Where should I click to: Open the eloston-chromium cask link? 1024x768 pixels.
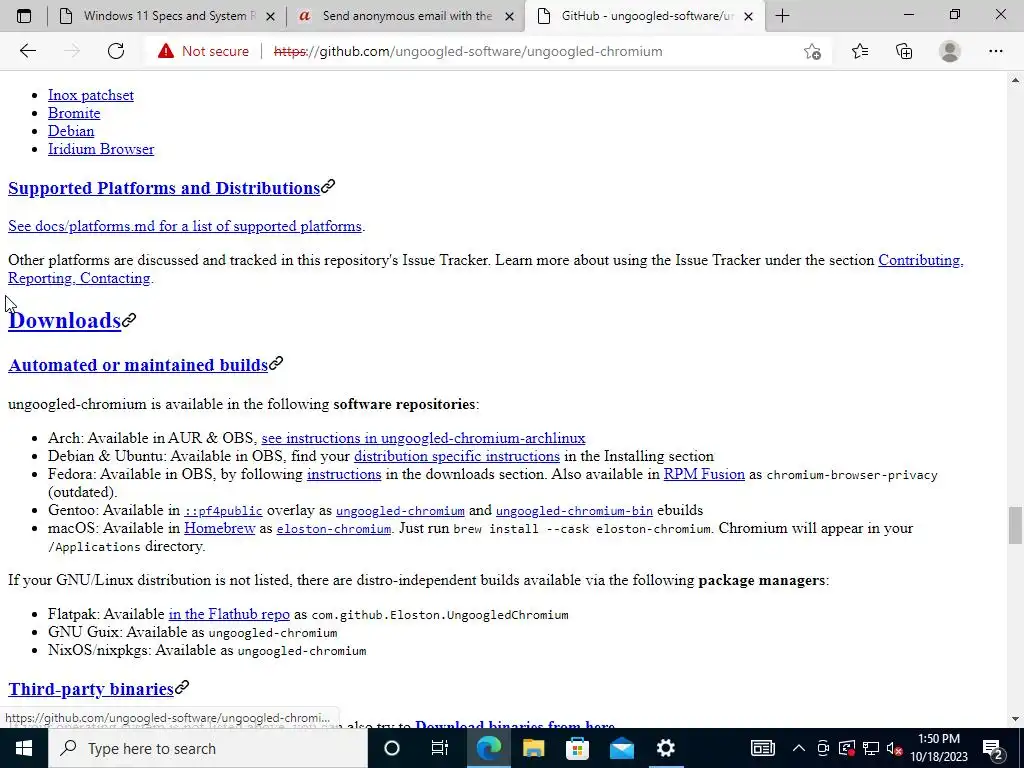[334, 528]
